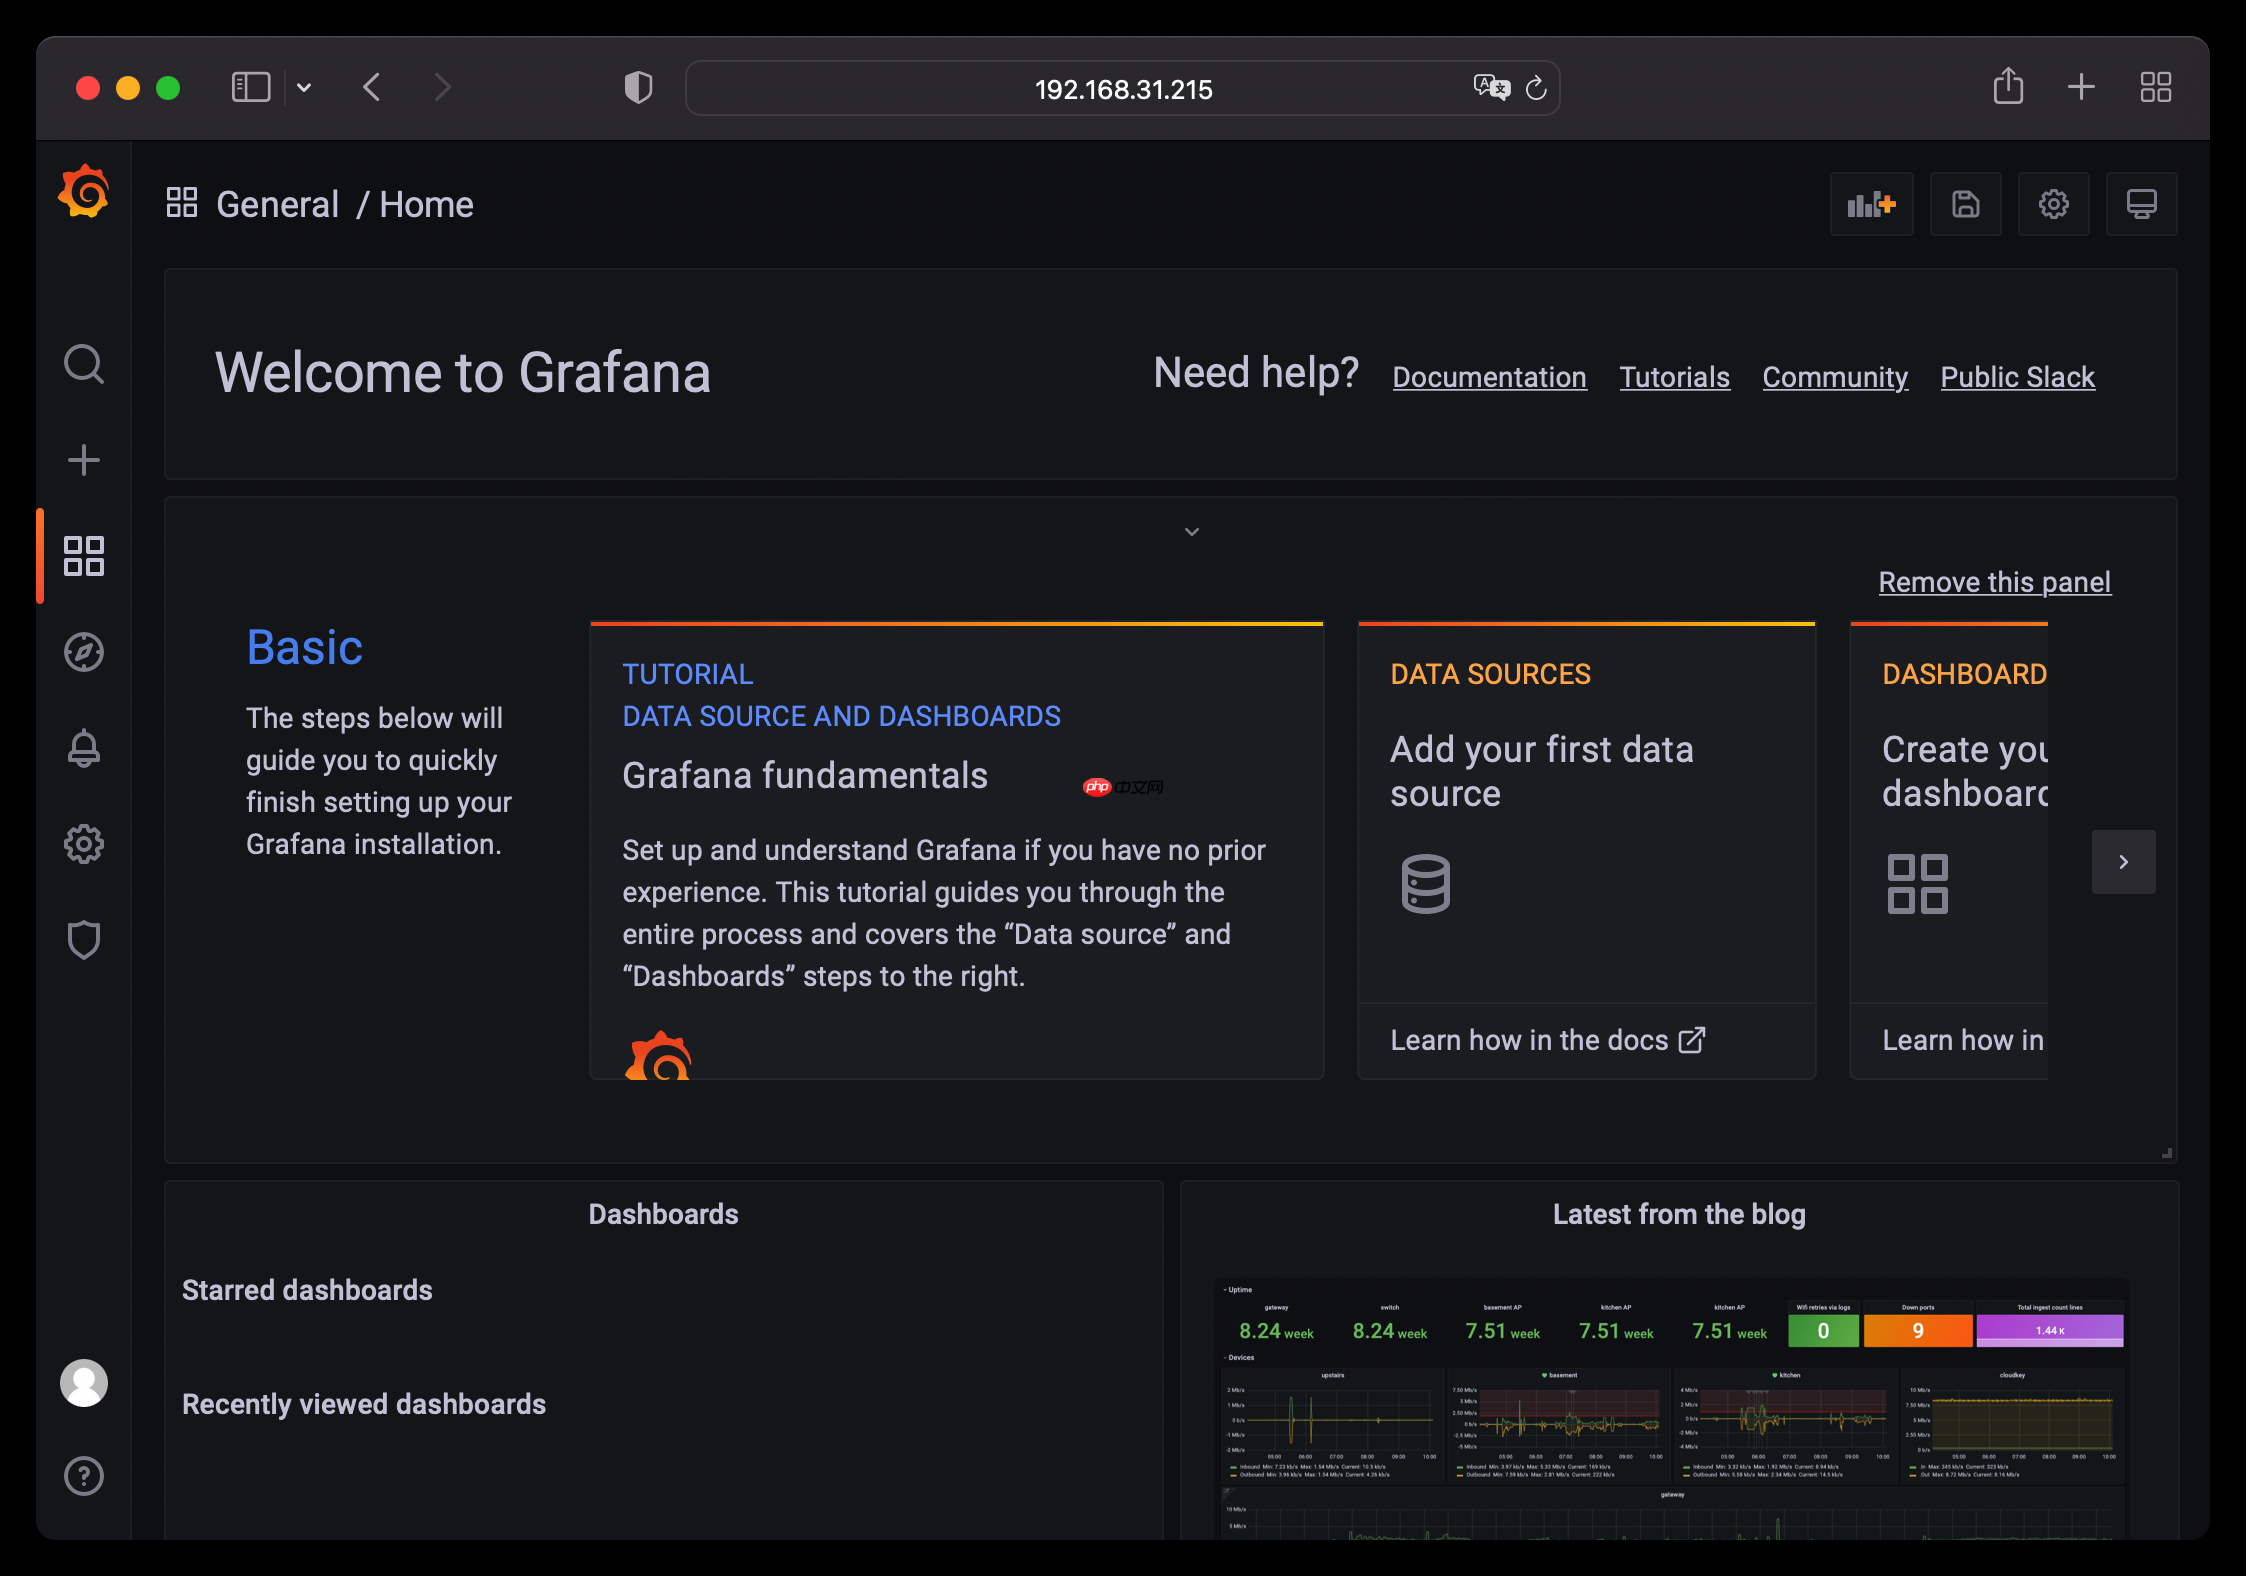The width and height of the screenshot is (2246, 1576).
Task: Open the Configuration gear in sidebar
Action: point(84,844)
